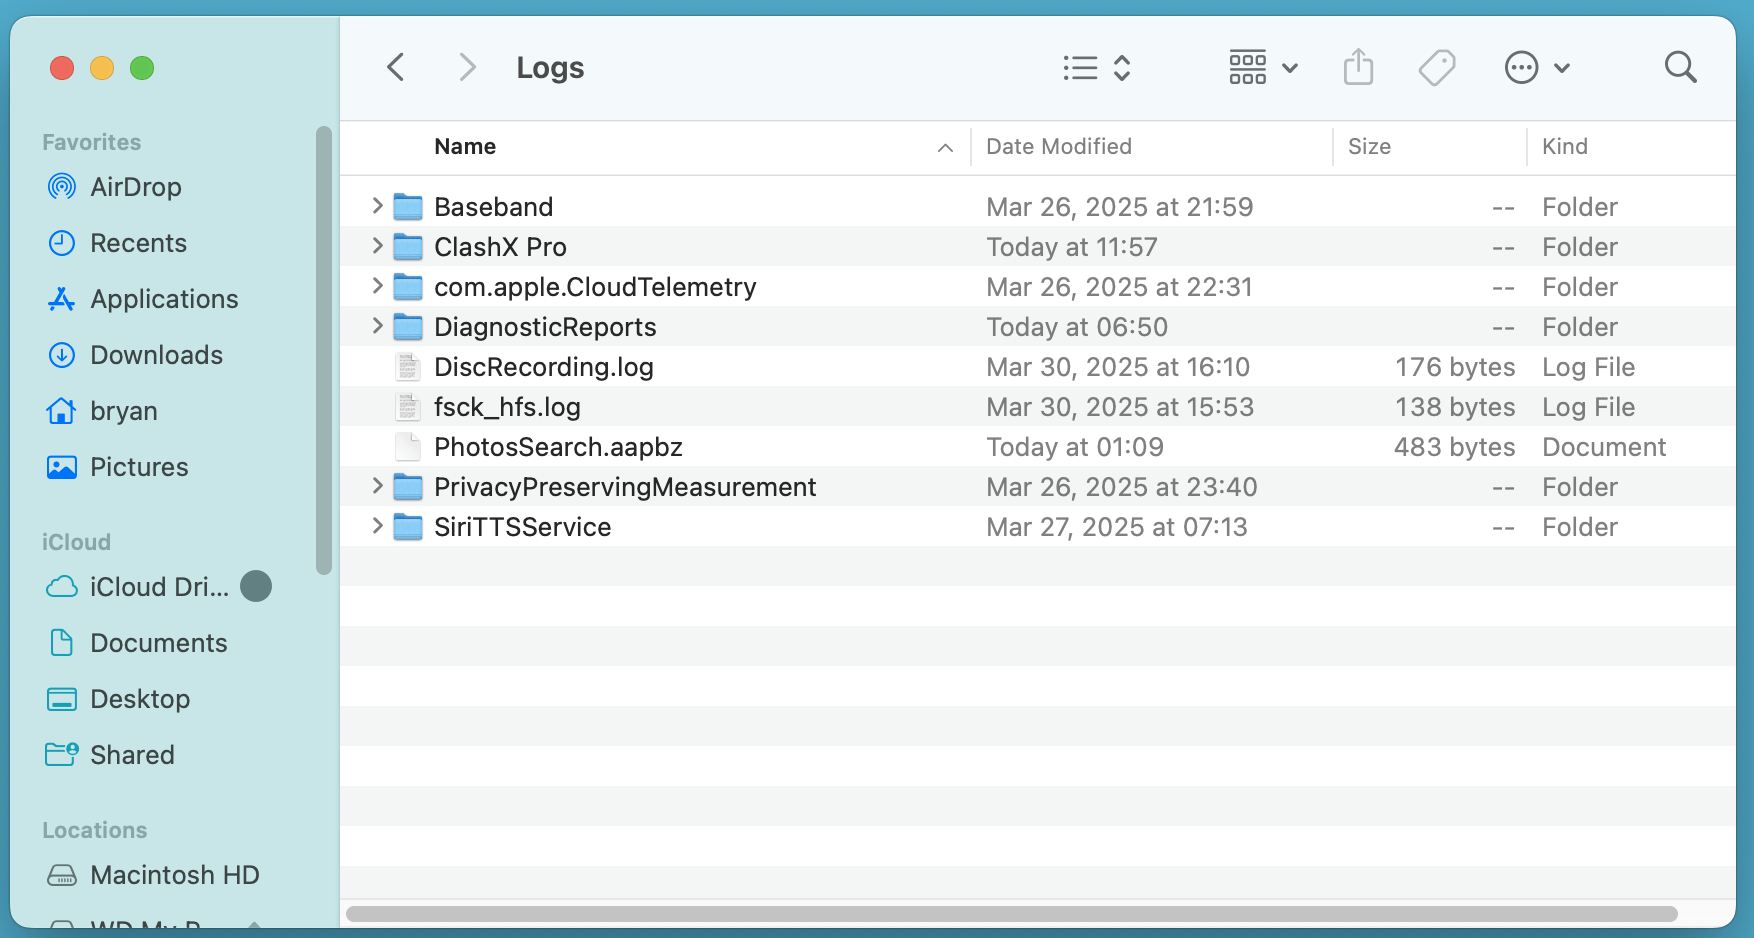Click the Share icon in the toolbar

coord(1357,67)
